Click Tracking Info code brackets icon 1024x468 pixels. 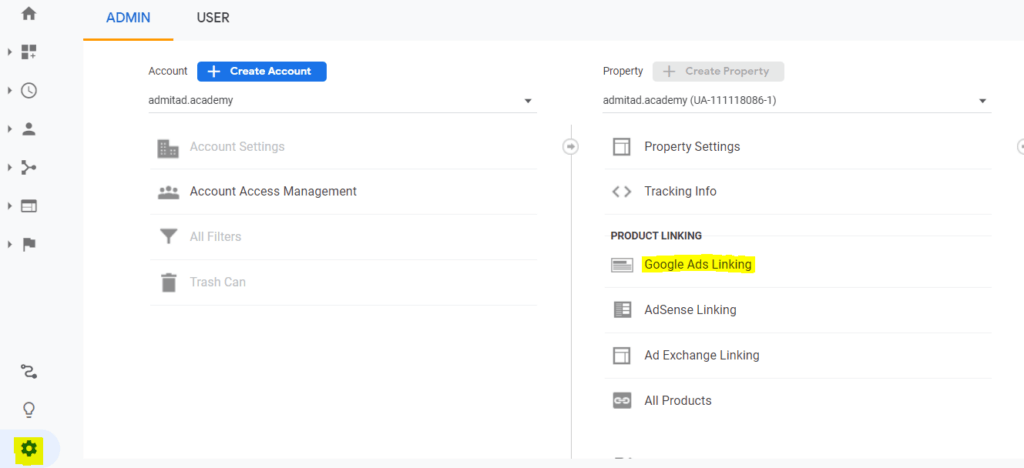tap(621, 192)
